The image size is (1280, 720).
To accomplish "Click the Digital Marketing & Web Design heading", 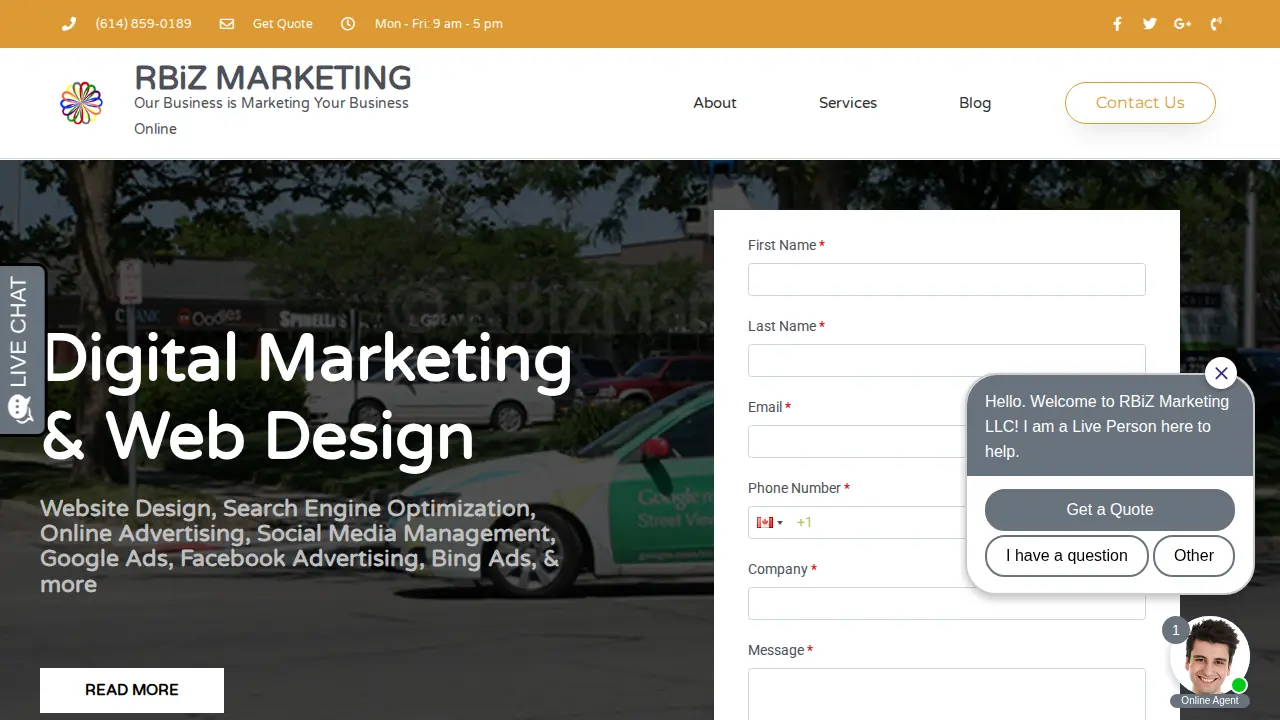I will pyautogui.click(x=308, y=398).
